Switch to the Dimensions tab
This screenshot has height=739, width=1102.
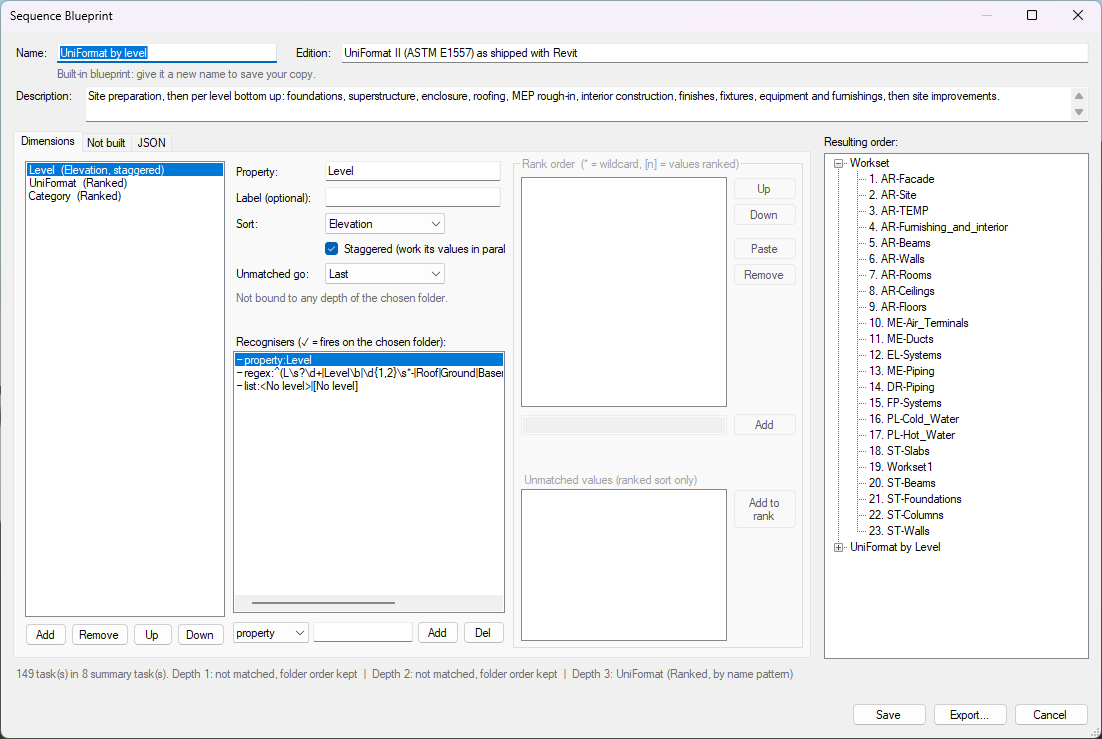(48, 141)
